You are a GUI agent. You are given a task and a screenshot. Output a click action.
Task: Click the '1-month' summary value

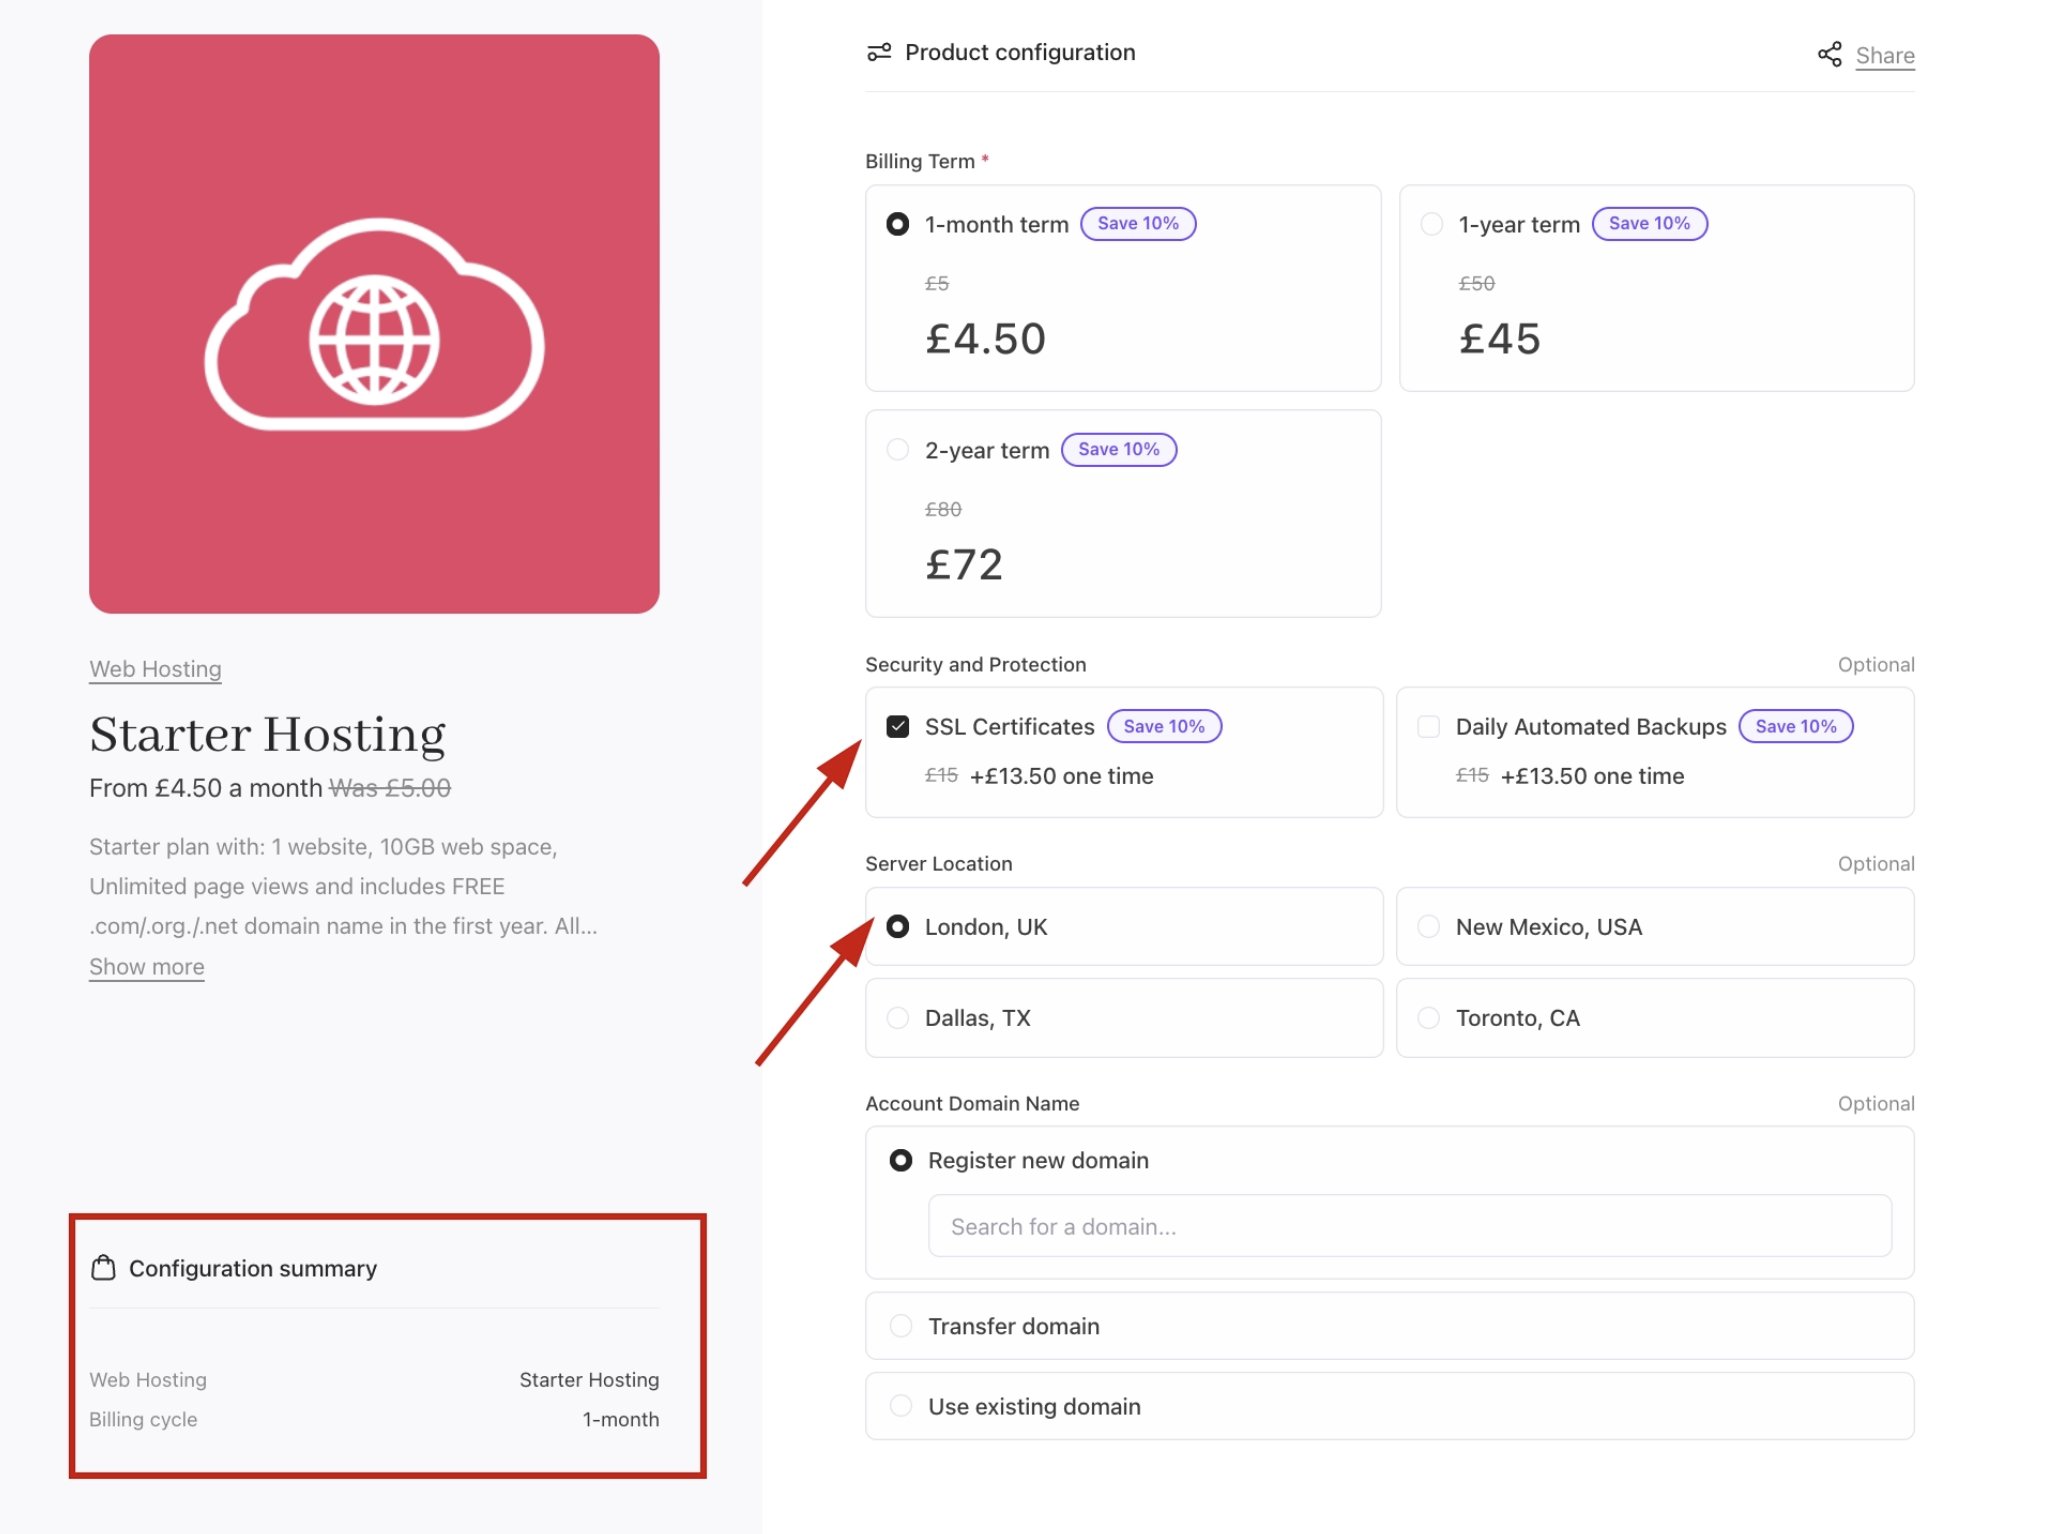(621, 1419)
